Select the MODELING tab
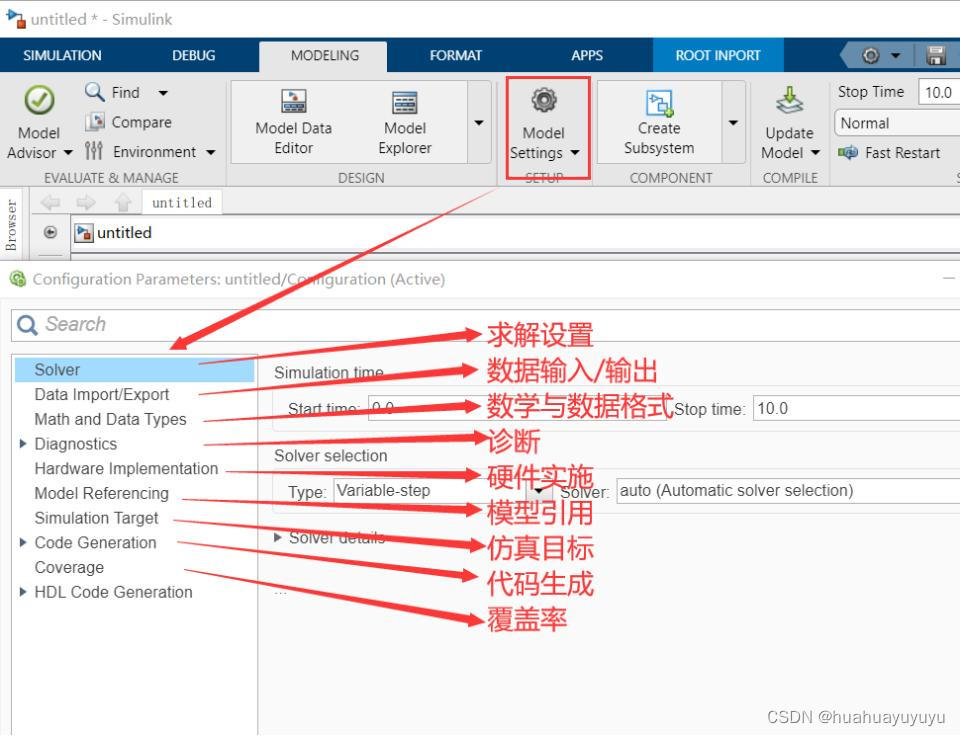The image size is (960, 736). [x=324, y=56]
